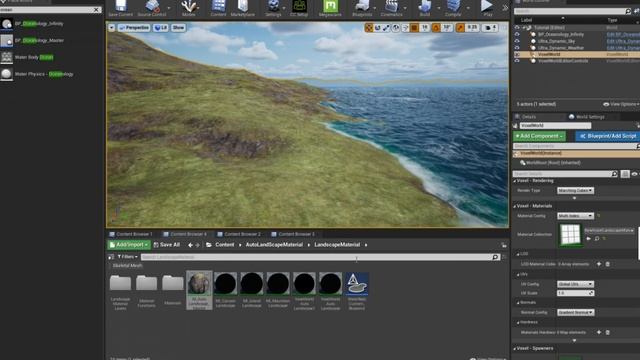The width and height of the screenshot is (640, 360).
Task: Toggle rotation snapping in viewport
Action: pyautogui.click(x=436, y=28)
